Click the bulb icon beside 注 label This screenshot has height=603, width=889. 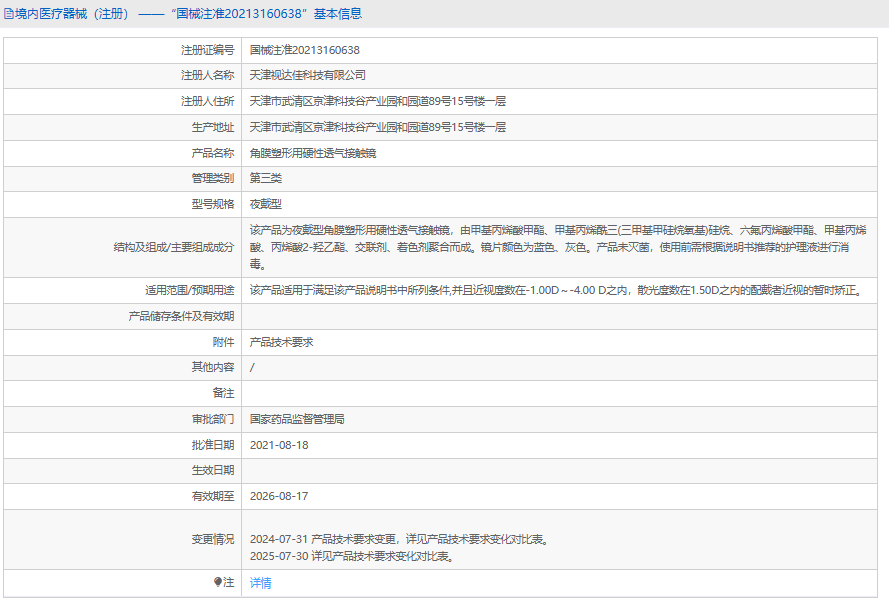[218, 582]
